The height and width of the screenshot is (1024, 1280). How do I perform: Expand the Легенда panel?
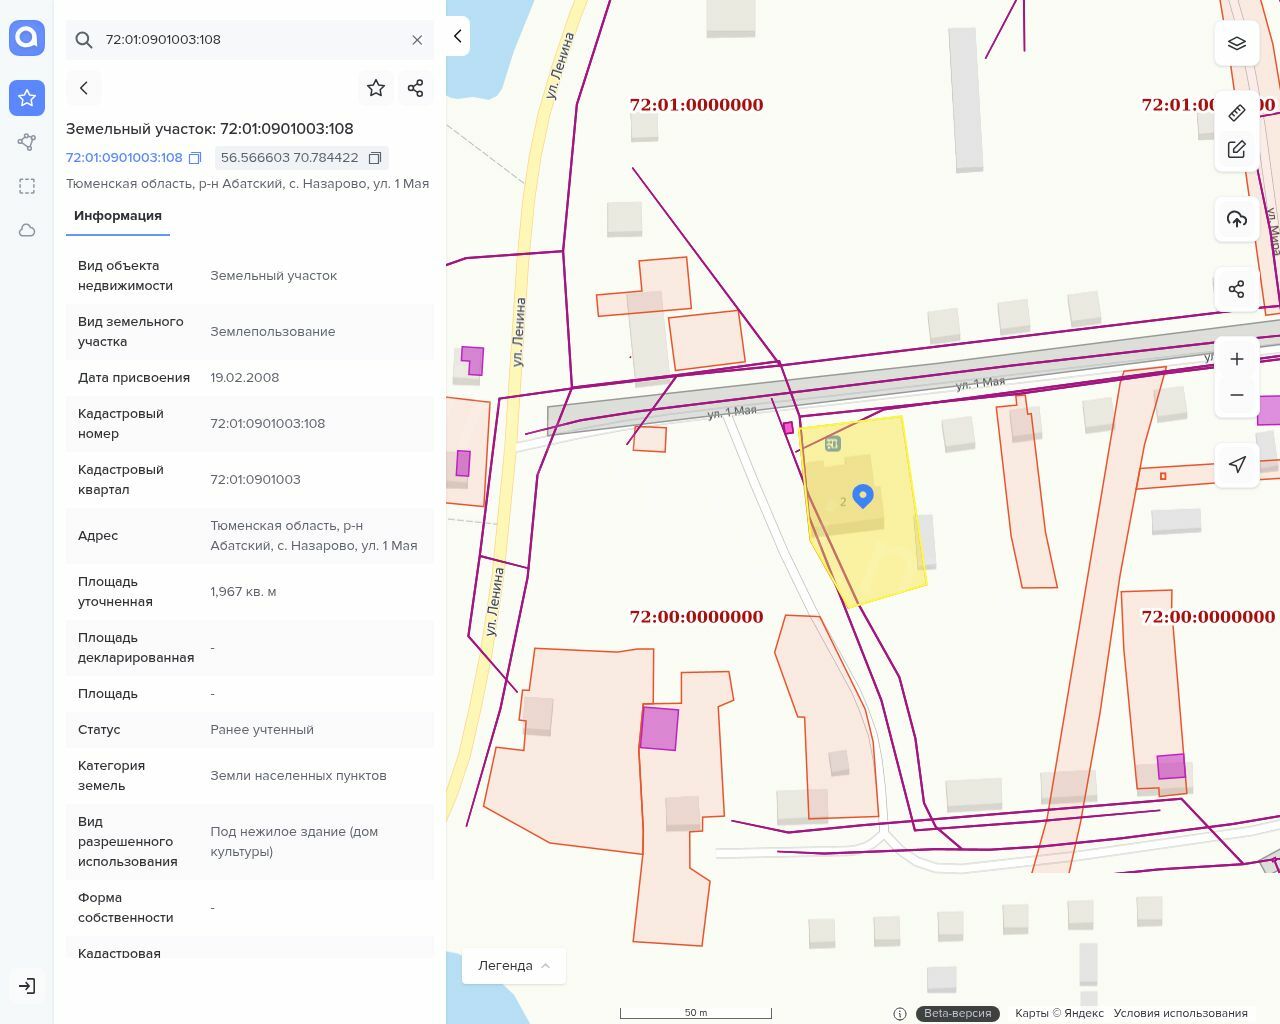[514, 965]
